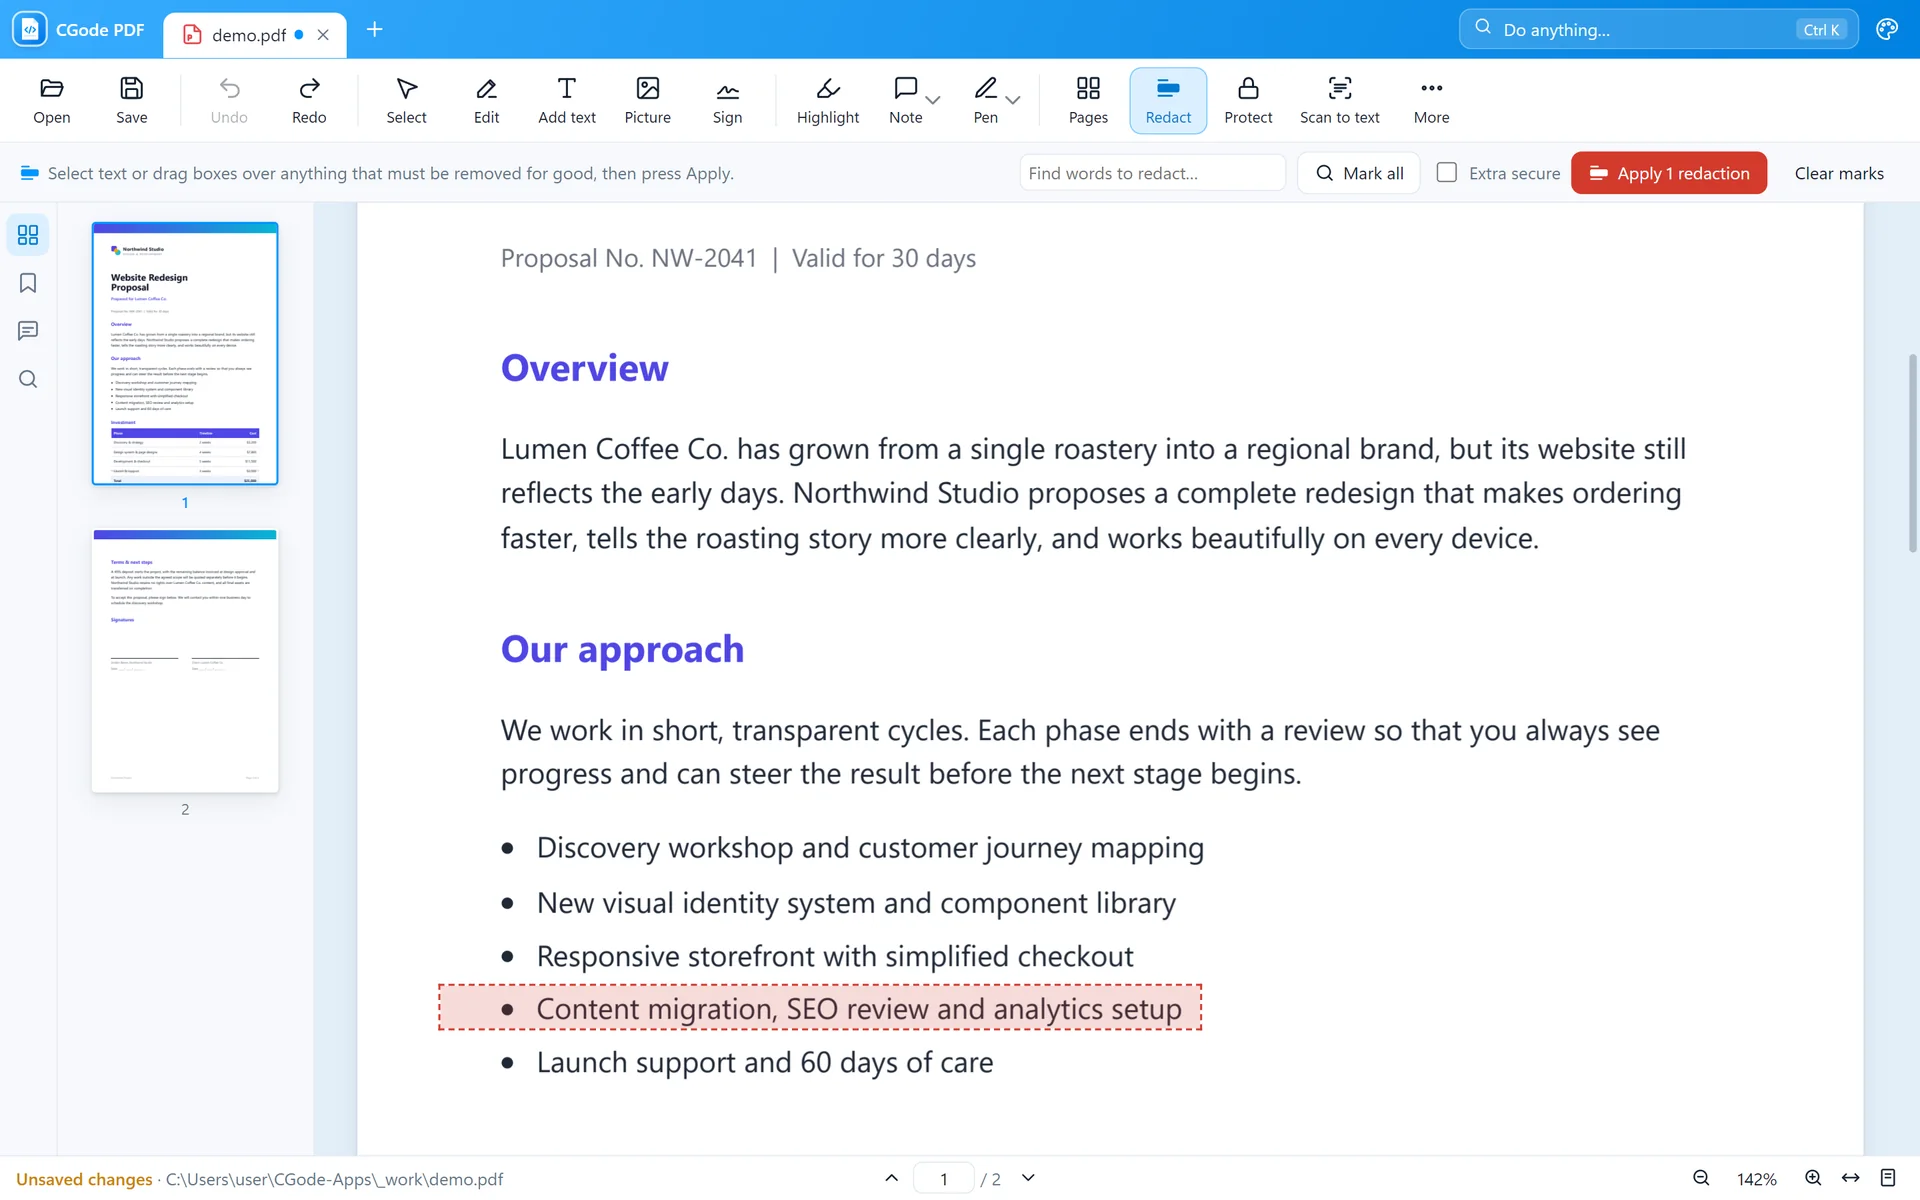The image size is (1920, 1200).
Task: Open the More tools menu
Action: click(1432, 101)
